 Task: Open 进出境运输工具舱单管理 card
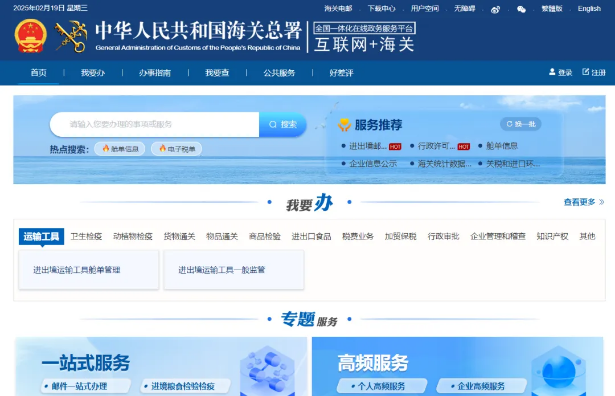(89, 270)
